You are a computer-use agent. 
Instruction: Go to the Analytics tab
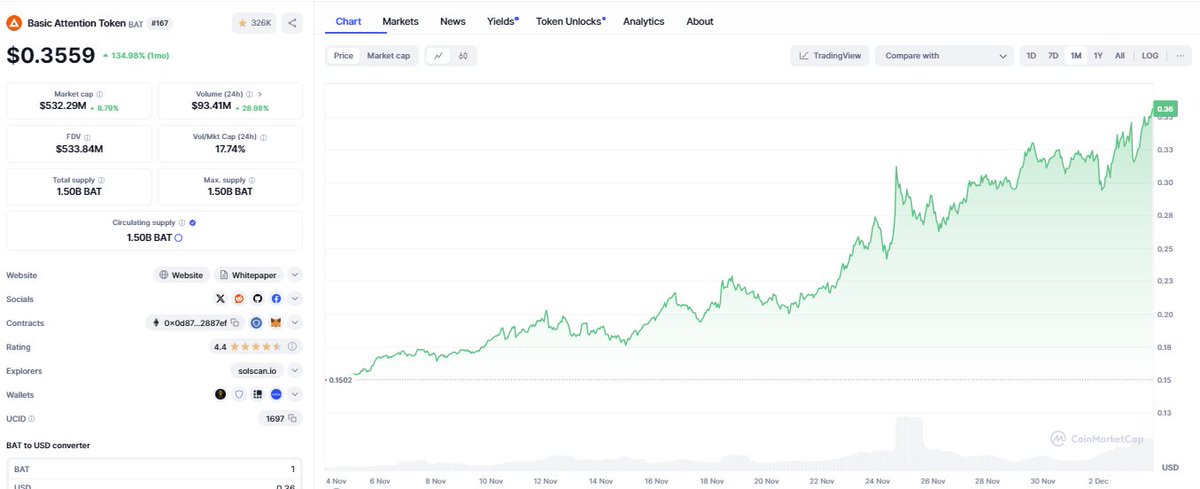click(x=644, y=21)
